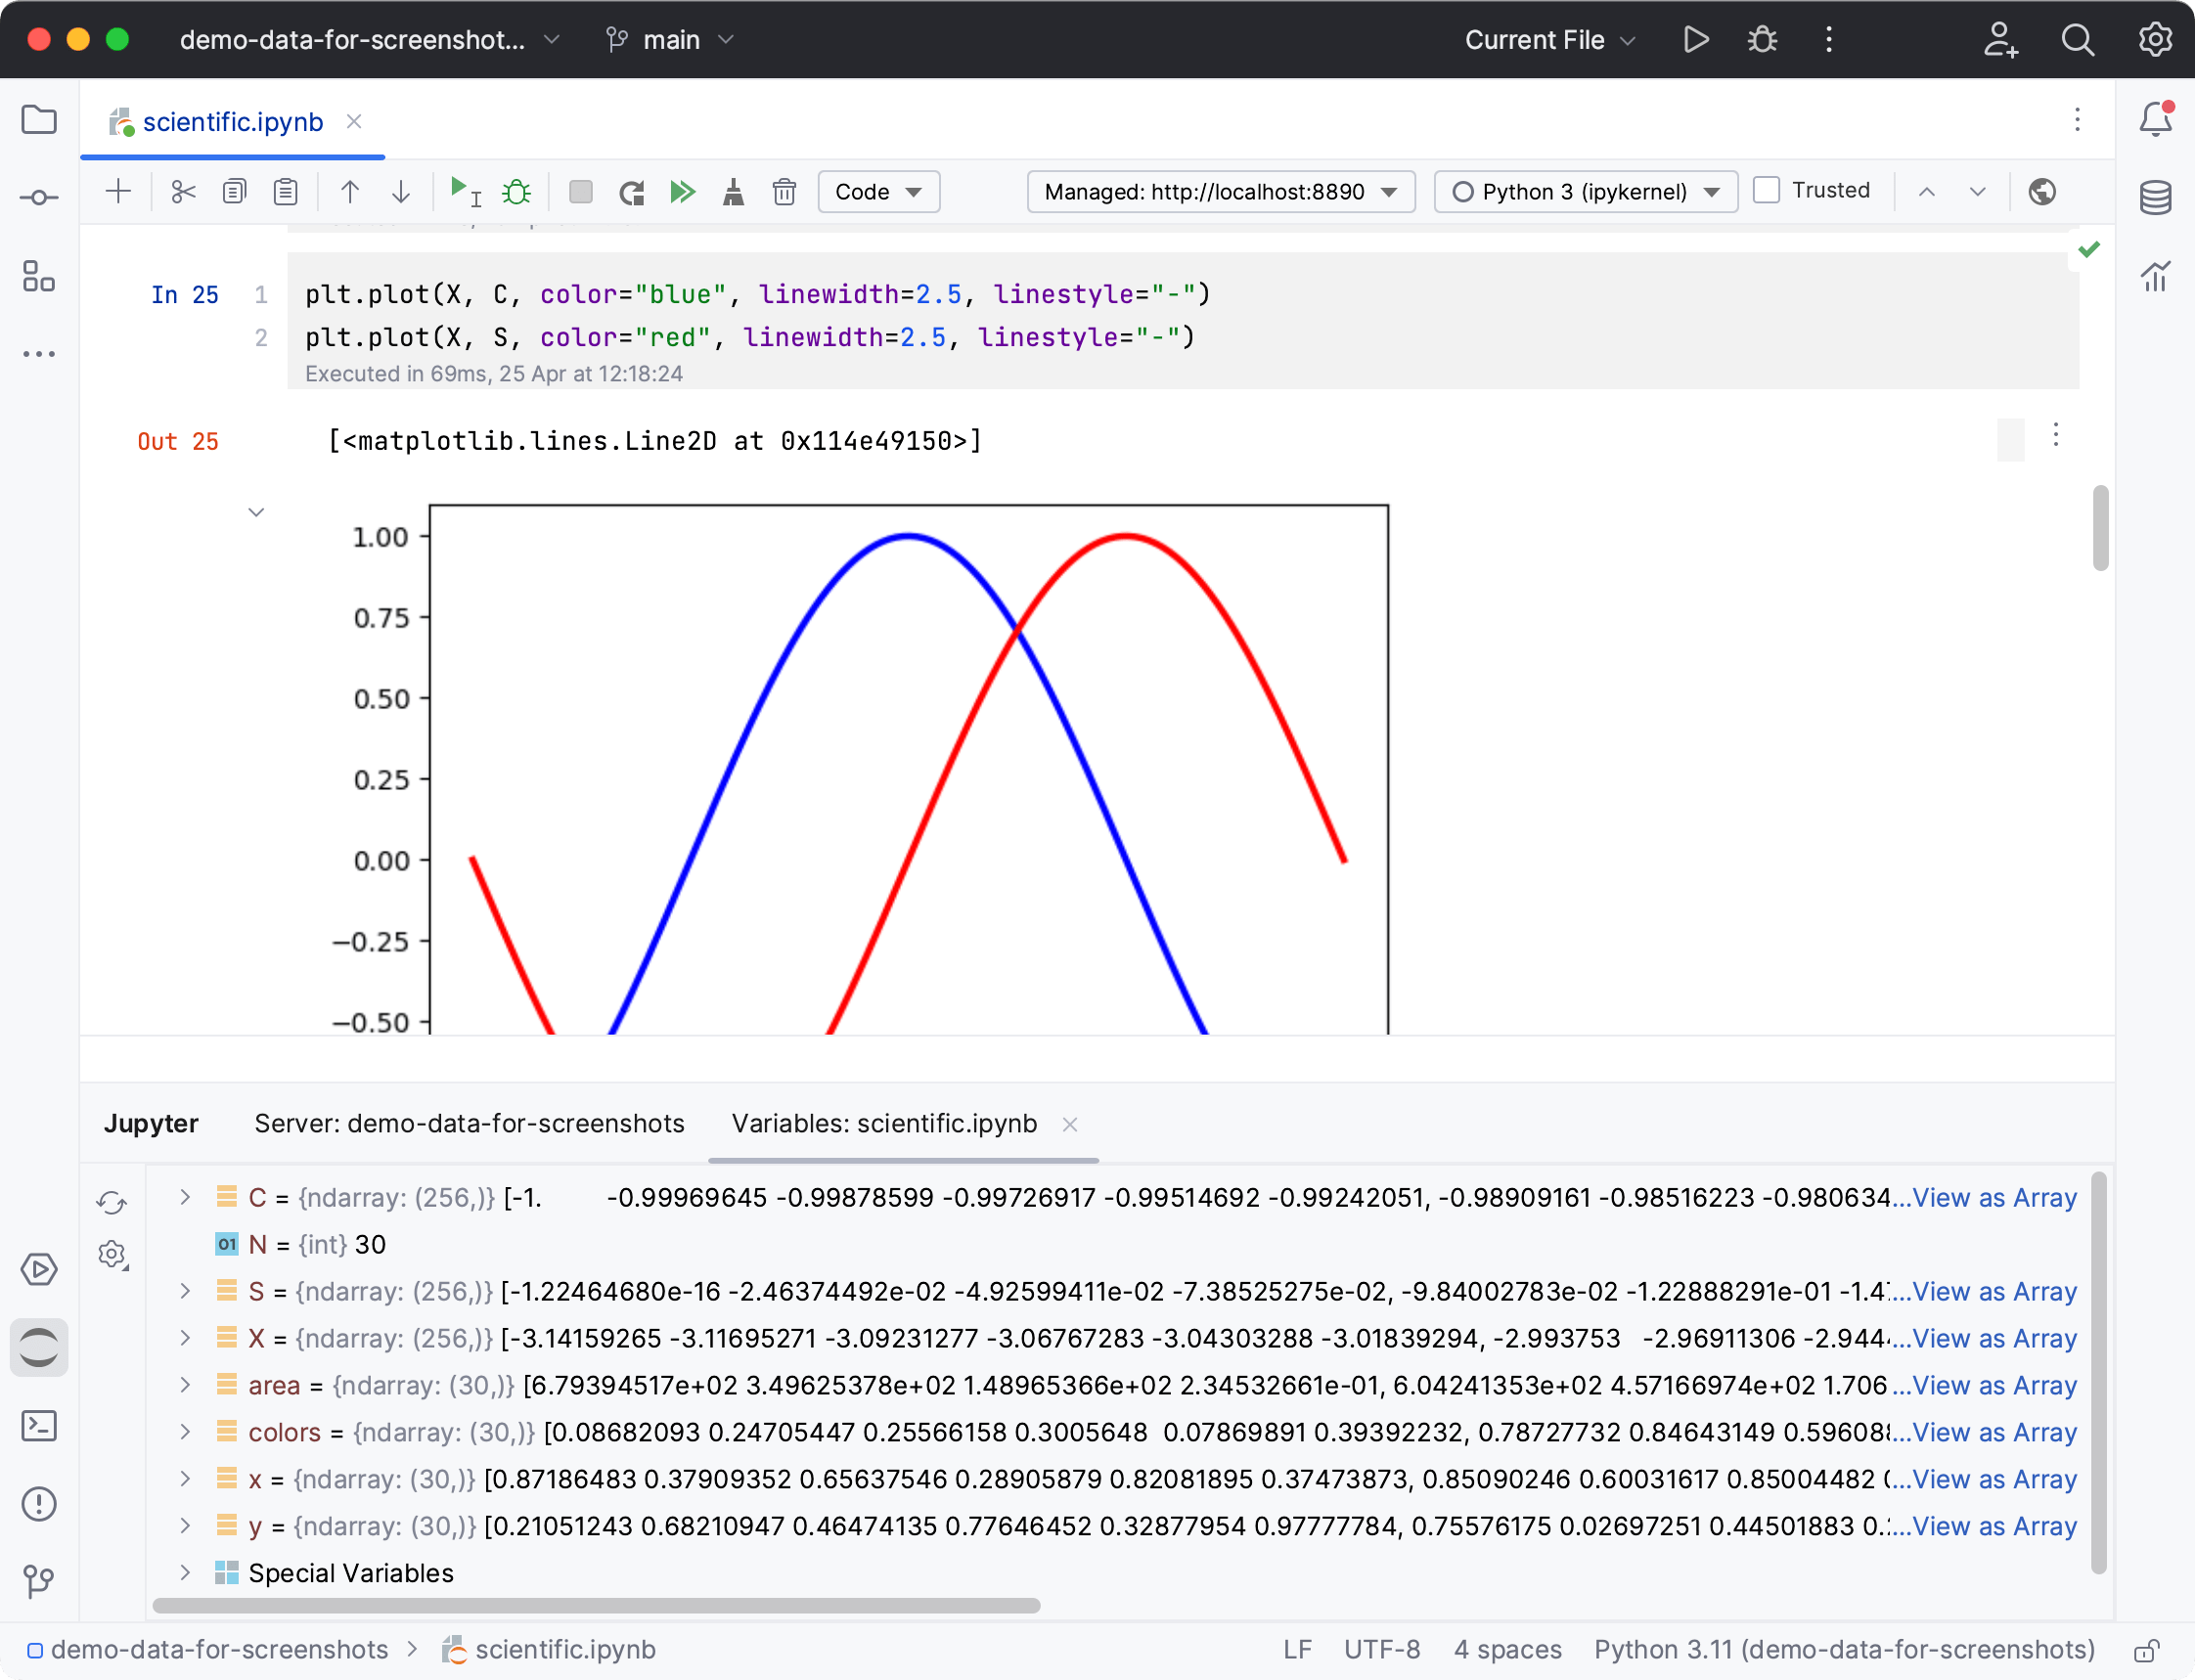2195x1680 pixels.
Task: Open the Problems tool window
Action: click(40, 1504)
